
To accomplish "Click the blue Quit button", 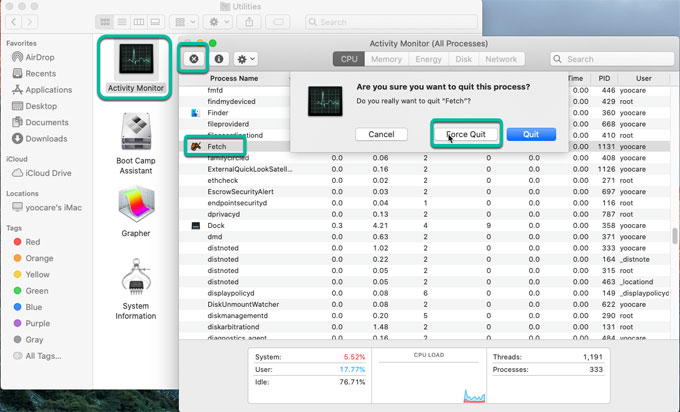I will pos(531,134).
